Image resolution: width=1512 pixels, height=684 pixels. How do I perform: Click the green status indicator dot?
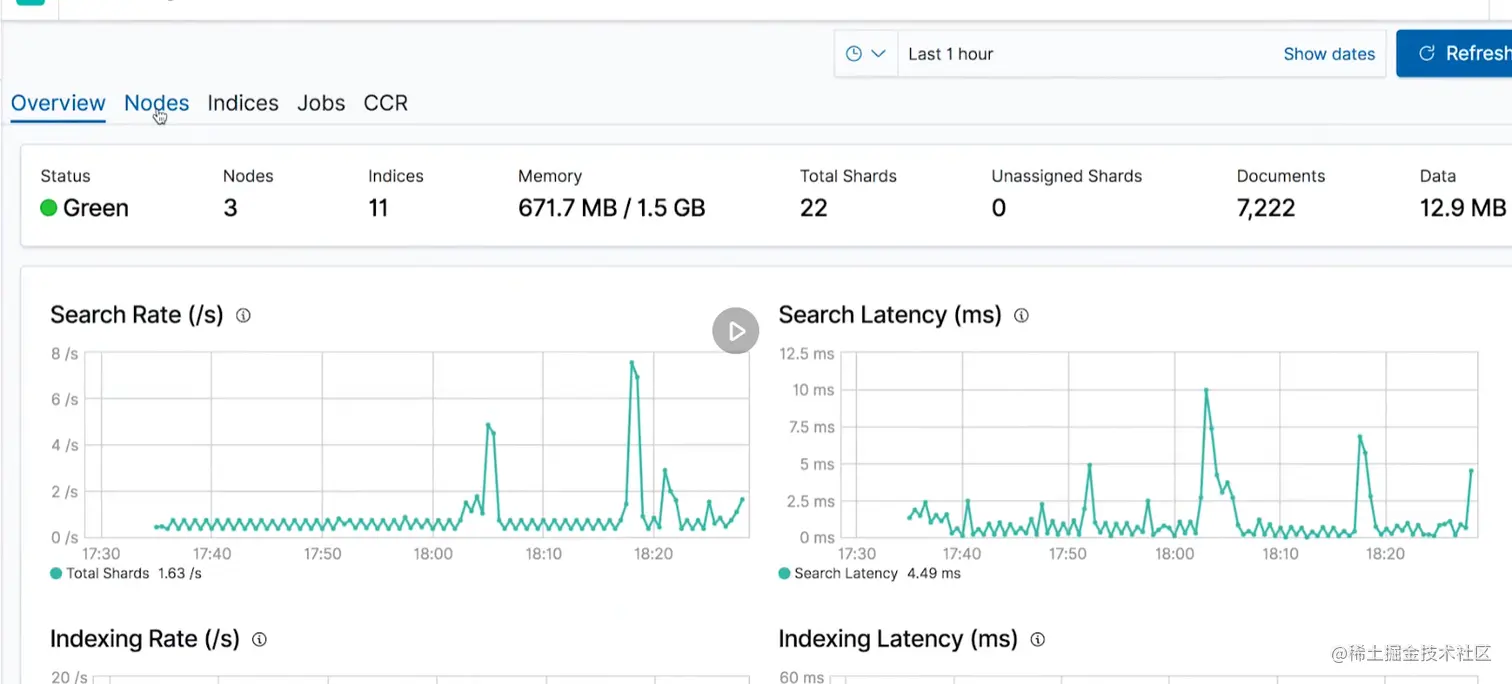48,208
